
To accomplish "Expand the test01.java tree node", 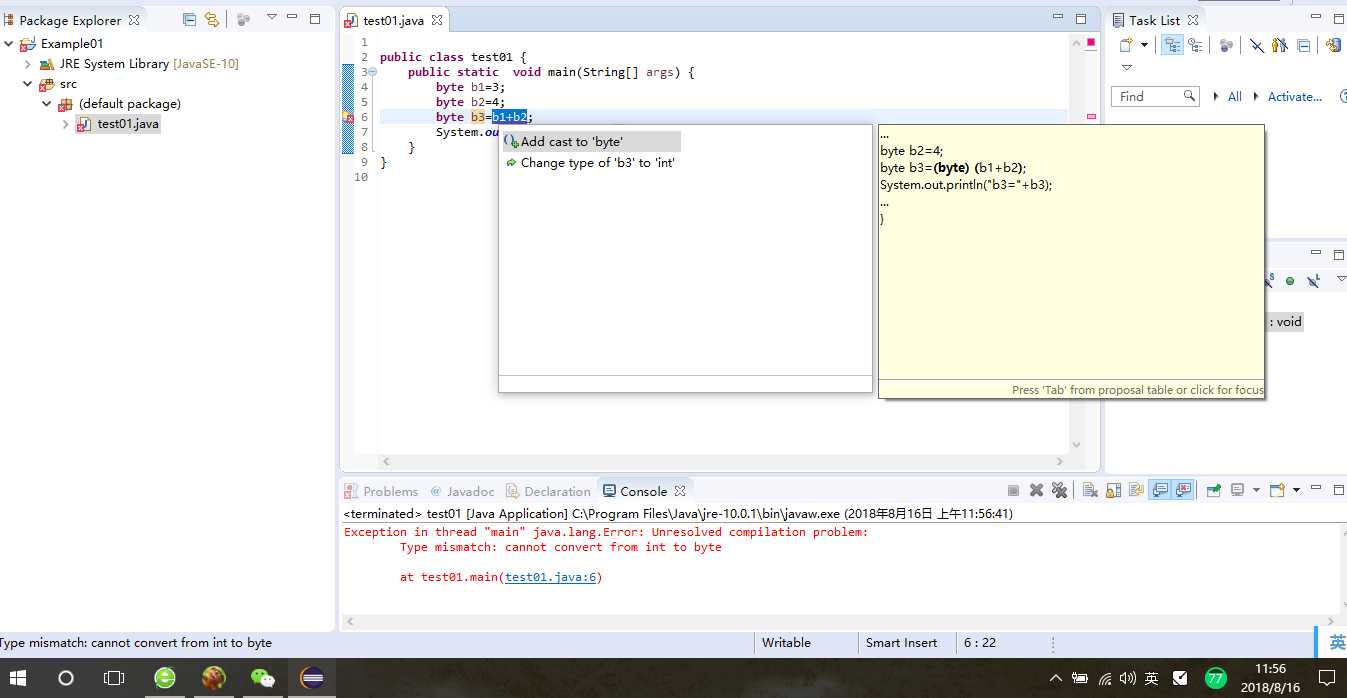I will (66, 124).
